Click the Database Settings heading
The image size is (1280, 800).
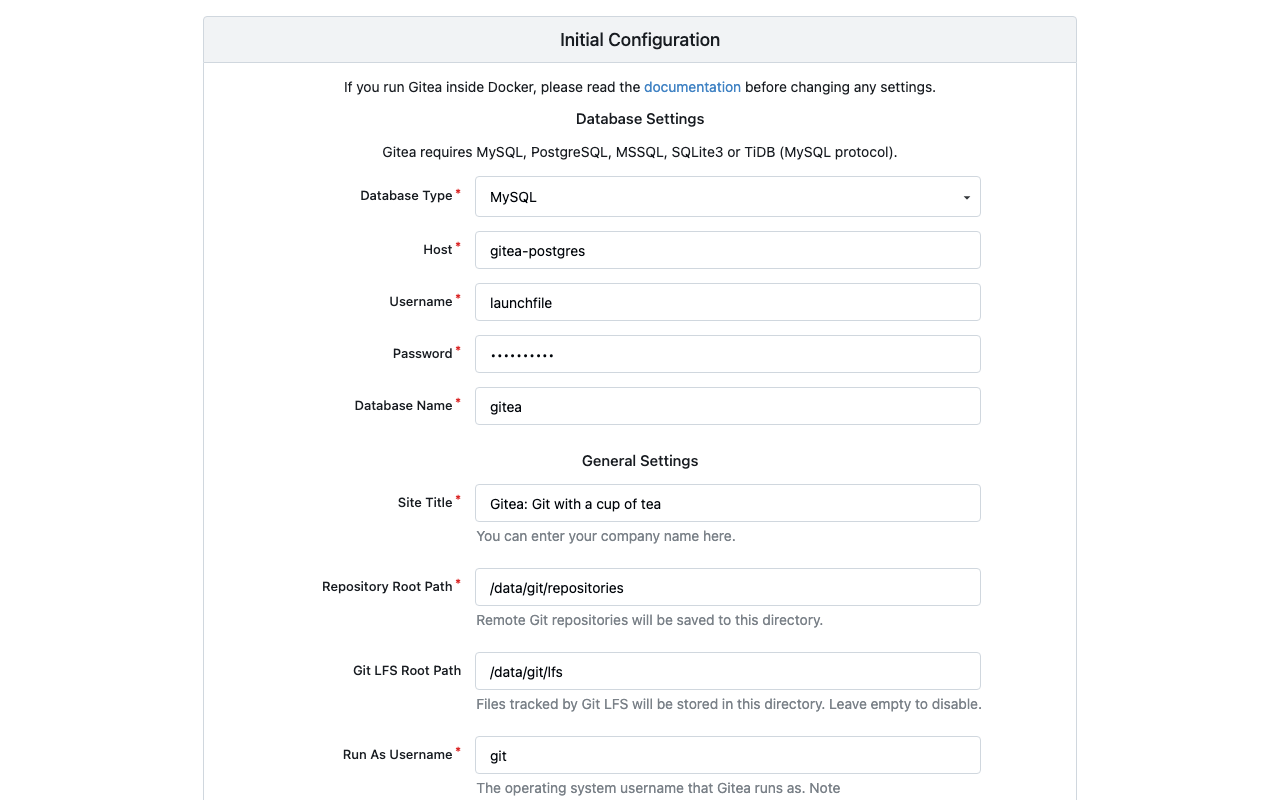(639, 118)
